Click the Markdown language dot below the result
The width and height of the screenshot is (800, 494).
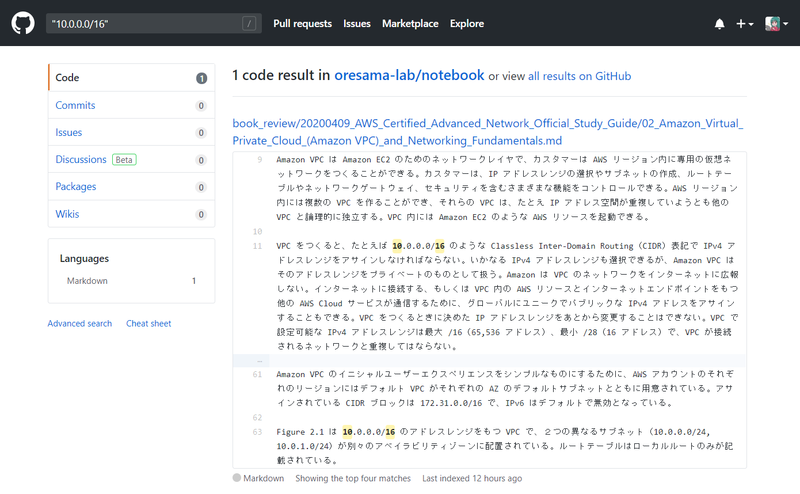coord(237,478)
